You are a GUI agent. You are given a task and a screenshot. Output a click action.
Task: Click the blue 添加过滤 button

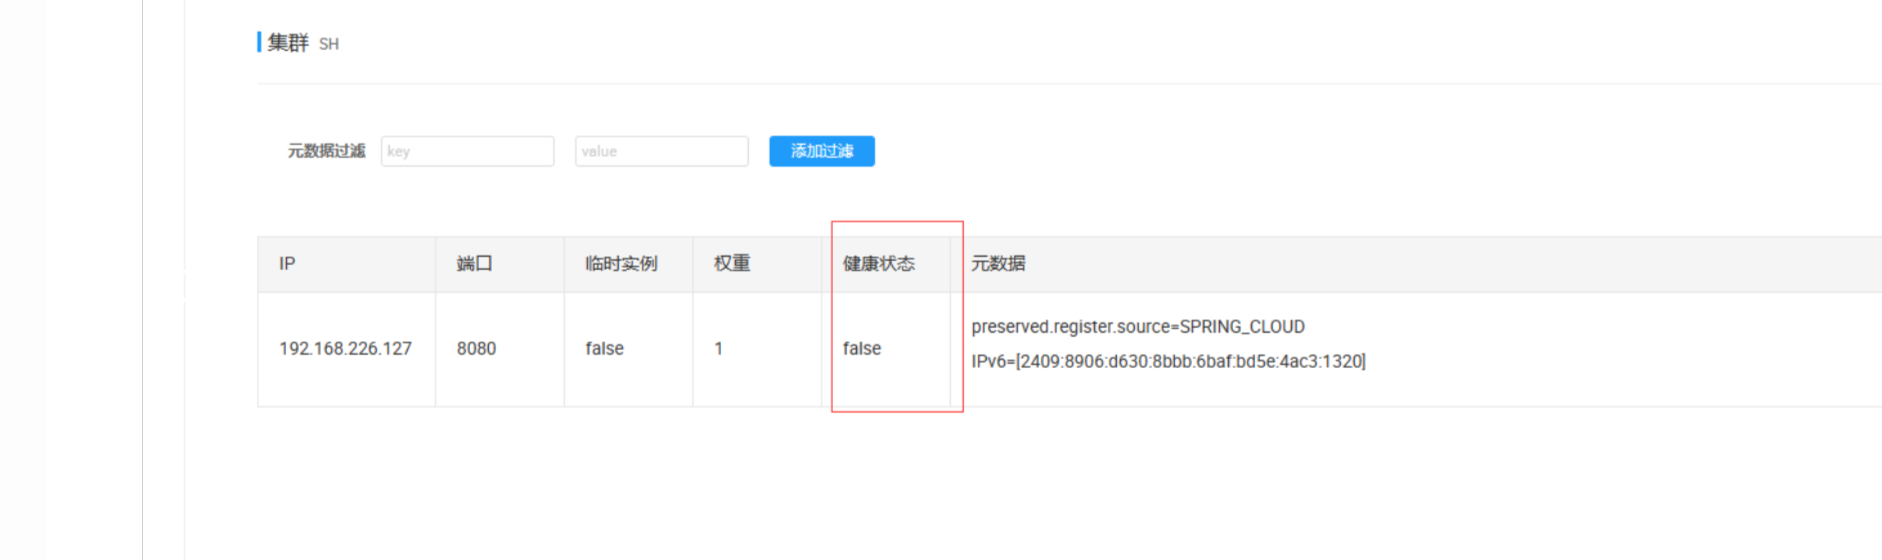tap(822, 151)
